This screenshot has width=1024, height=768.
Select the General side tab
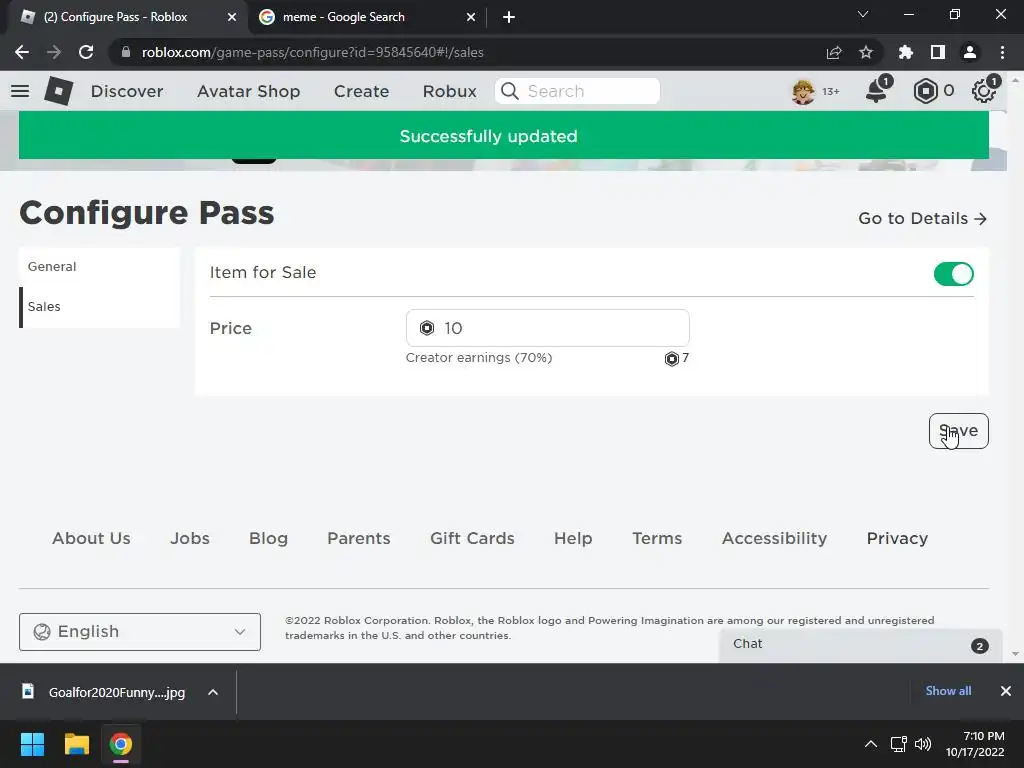coord(99,266)
